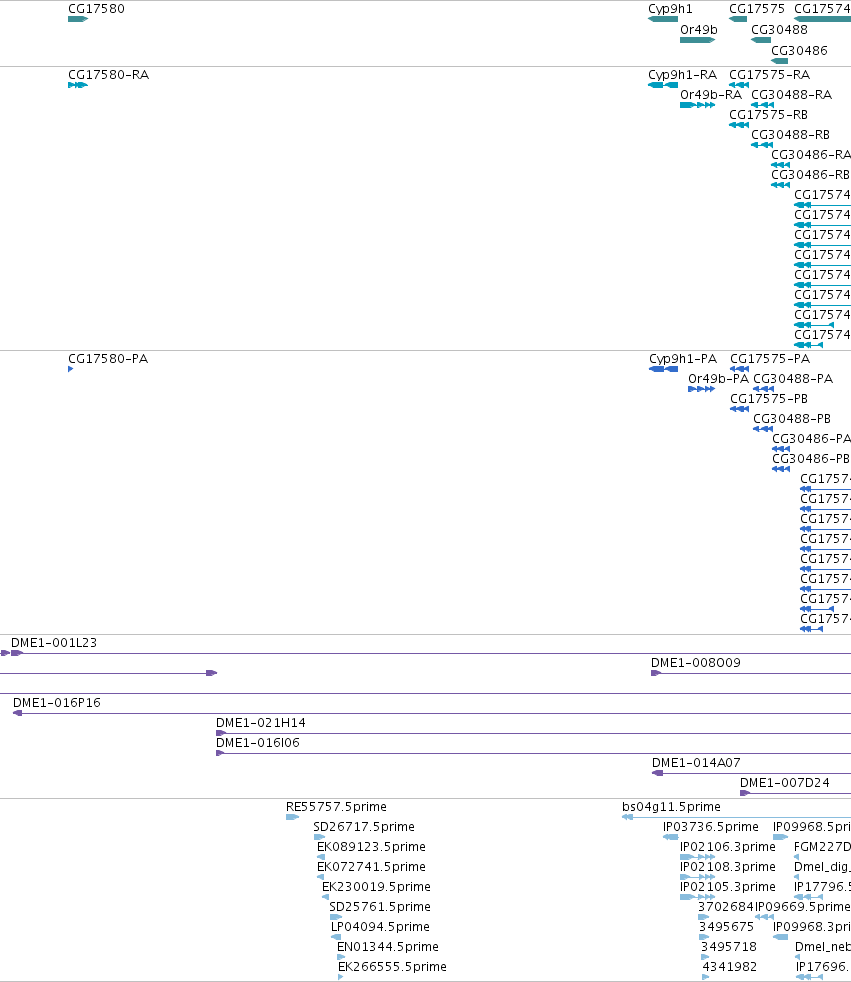851x982 pixels.
Task: Click the 3495675 sequence label
Action: [726, 927]
